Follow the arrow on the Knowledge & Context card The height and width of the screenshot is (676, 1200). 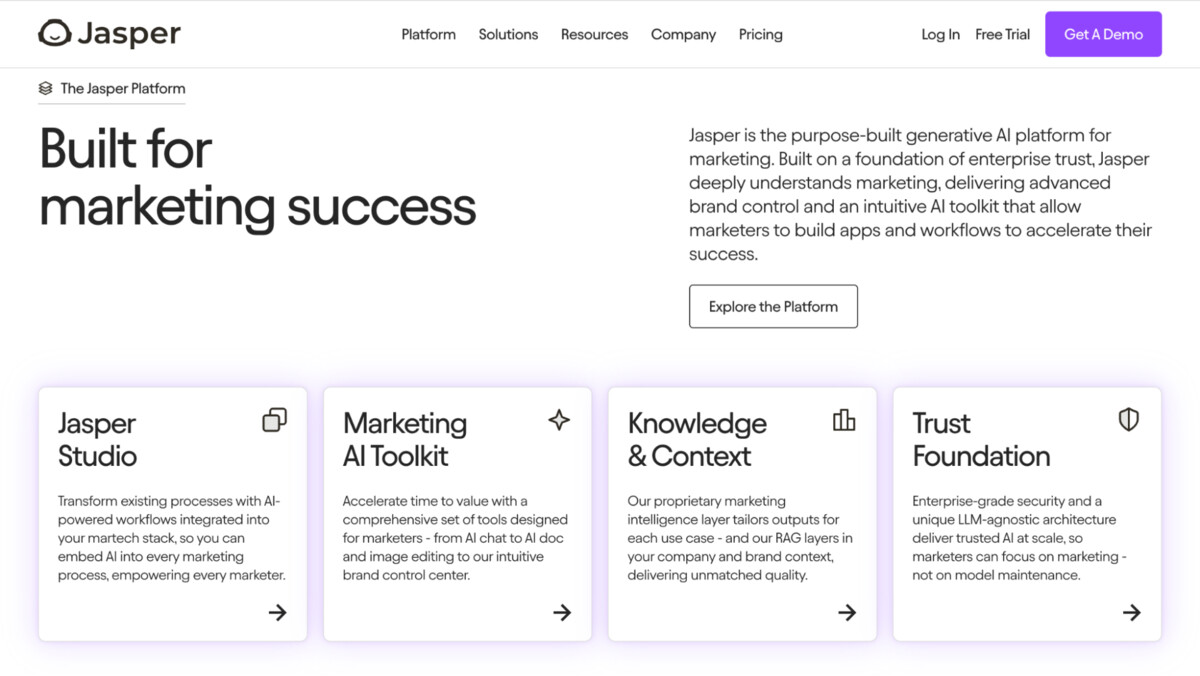click(x=847, y=612)
